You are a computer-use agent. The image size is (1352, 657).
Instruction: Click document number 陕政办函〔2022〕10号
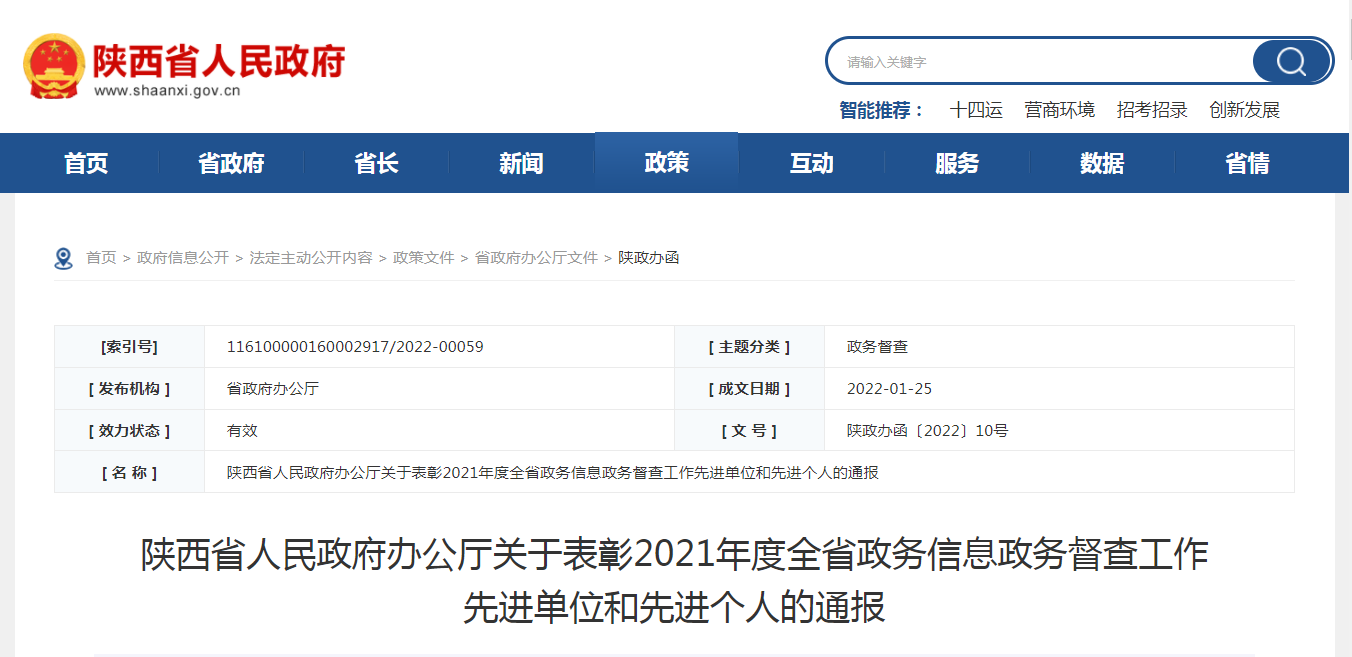pyautogui.click(x=927, y=431)
